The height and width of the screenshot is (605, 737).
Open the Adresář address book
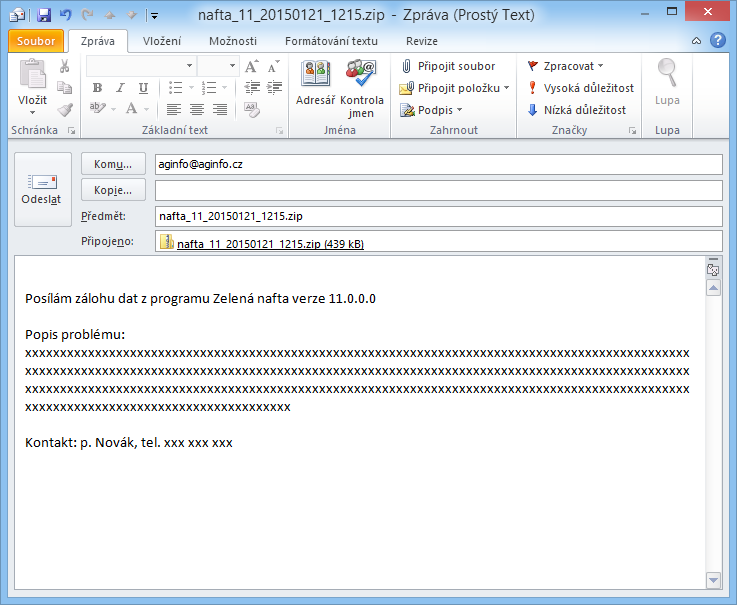pyautogui.click(x=315, y=83)
